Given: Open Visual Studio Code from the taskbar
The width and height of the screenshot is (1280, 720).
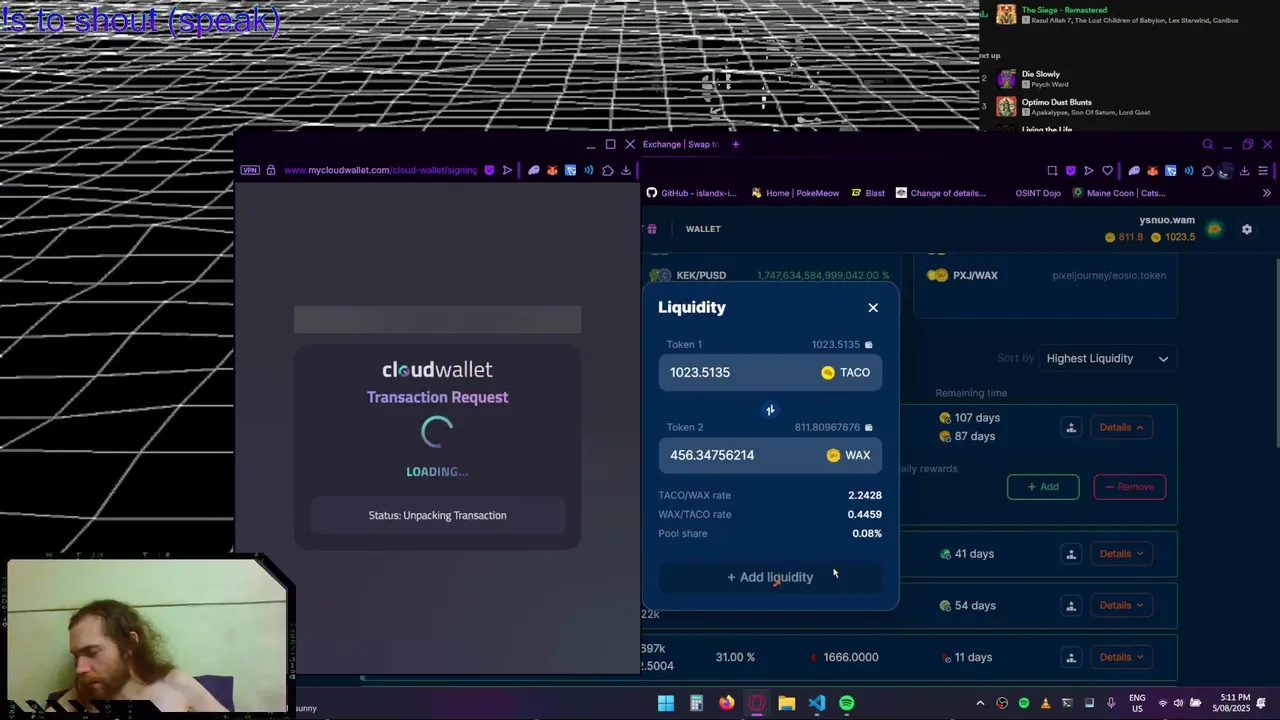Looking at the screenshot, I should tap(817, 703).
